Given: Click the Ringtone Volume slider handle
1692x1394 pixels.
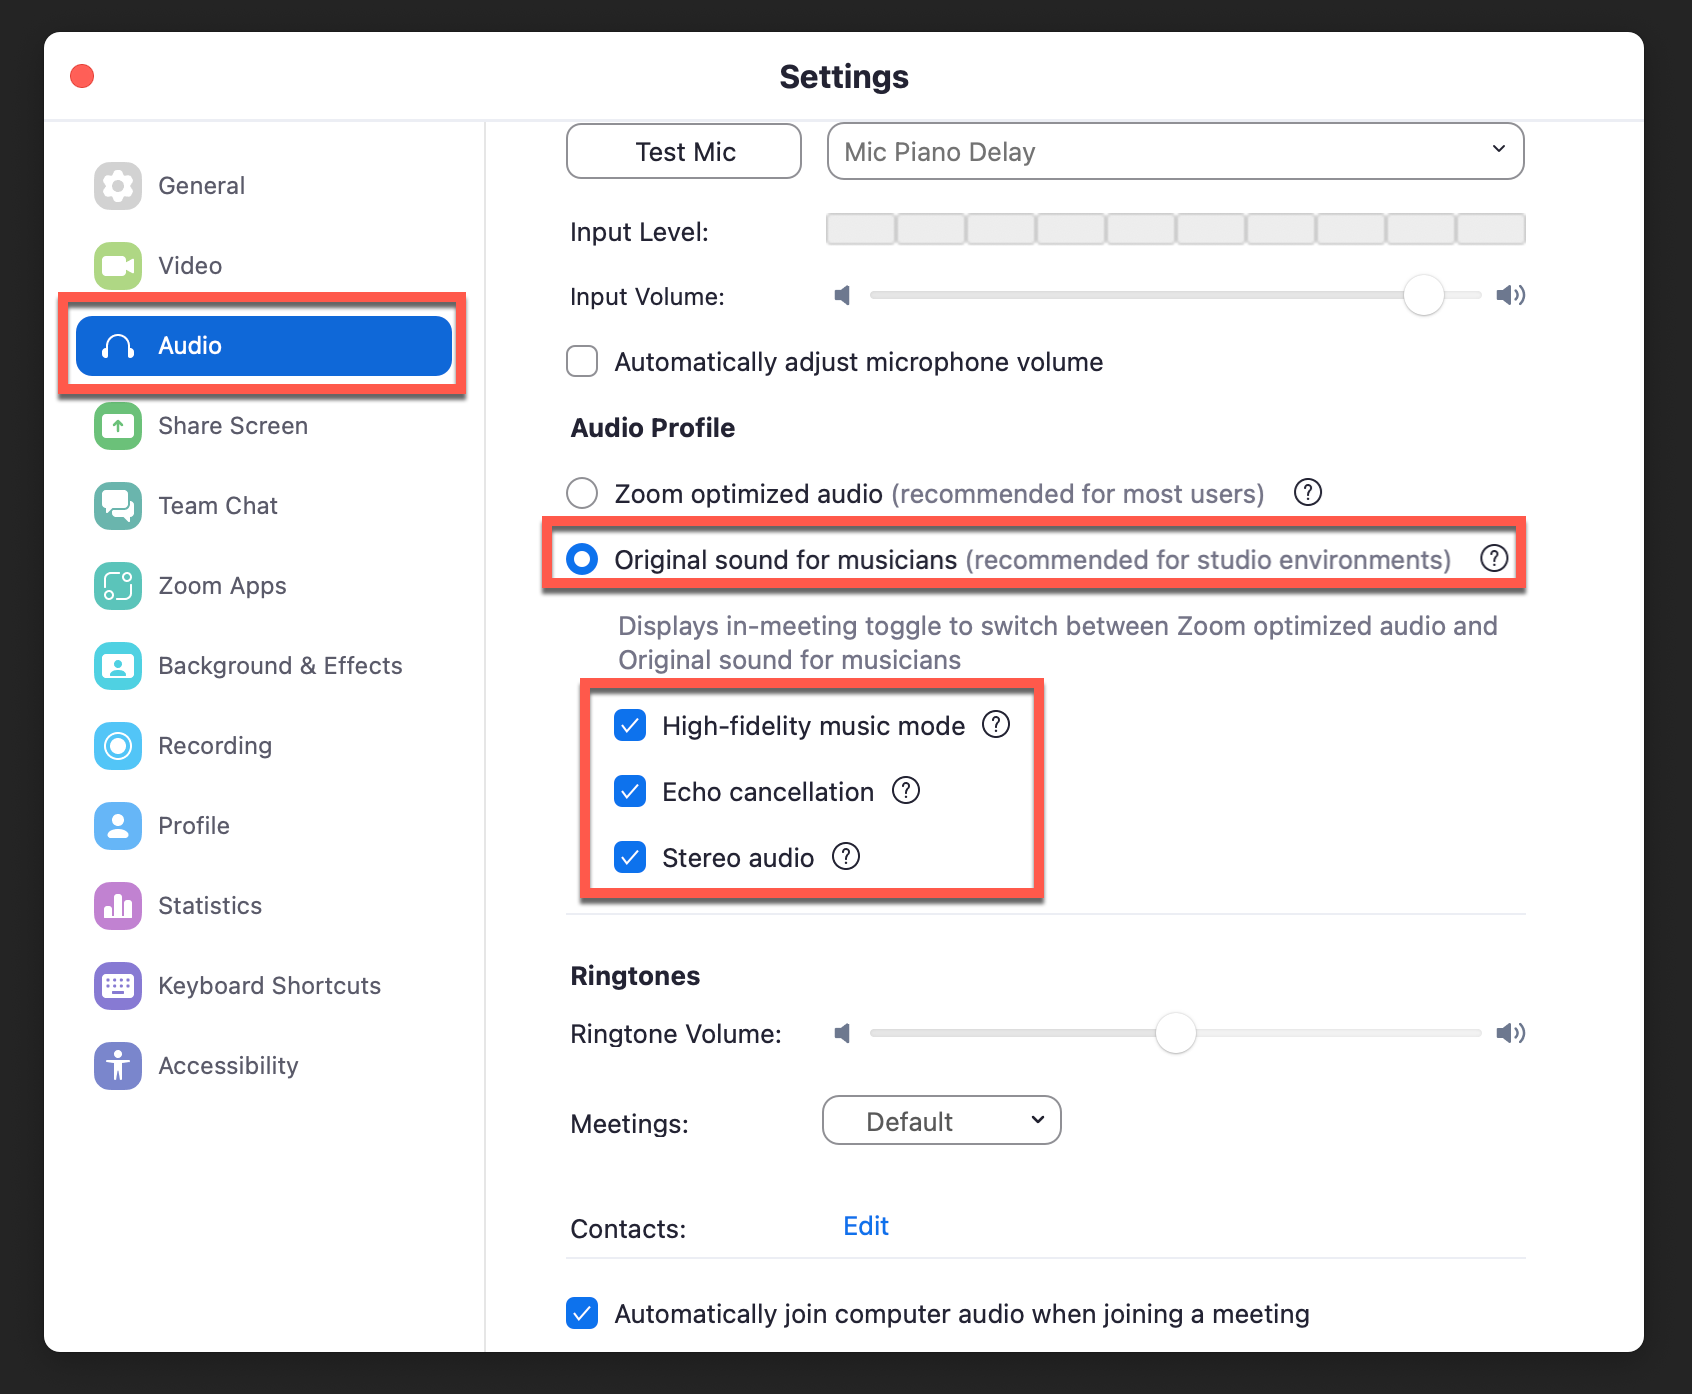Looking at the screenshot, I should [x=1176, y=1033].
